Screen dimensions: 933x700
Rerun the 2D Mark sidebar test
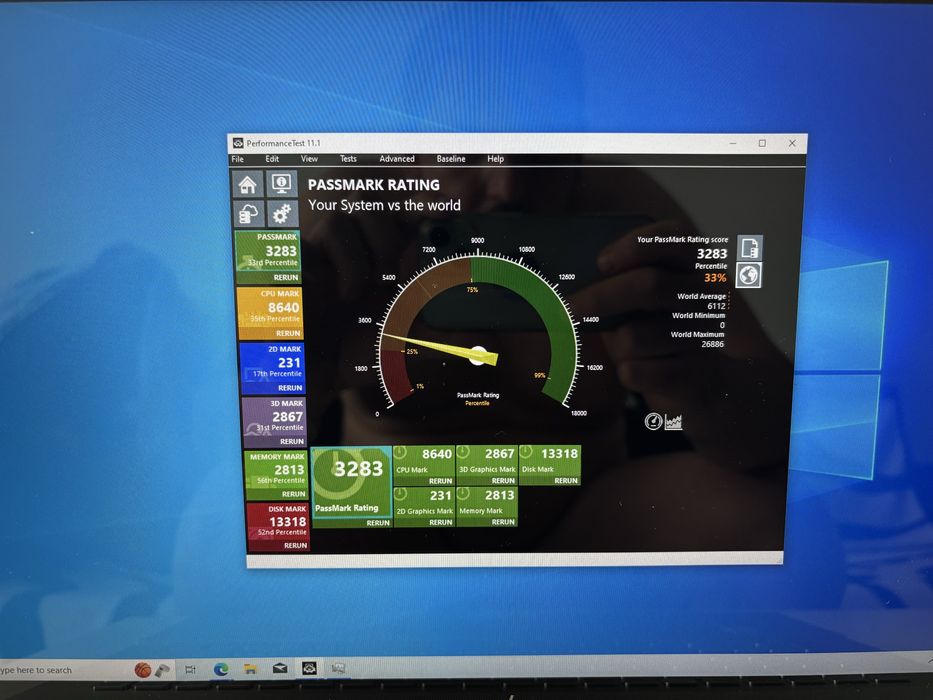point(290,388)
